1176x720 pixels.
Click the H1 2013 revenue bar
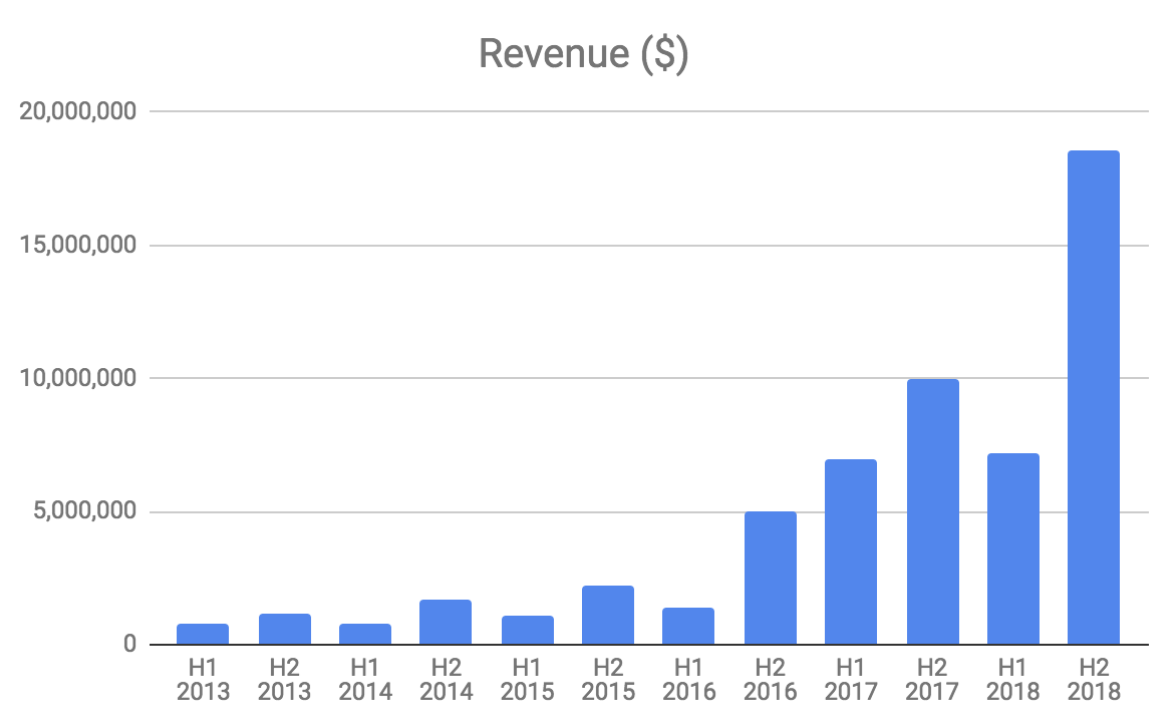203,634
